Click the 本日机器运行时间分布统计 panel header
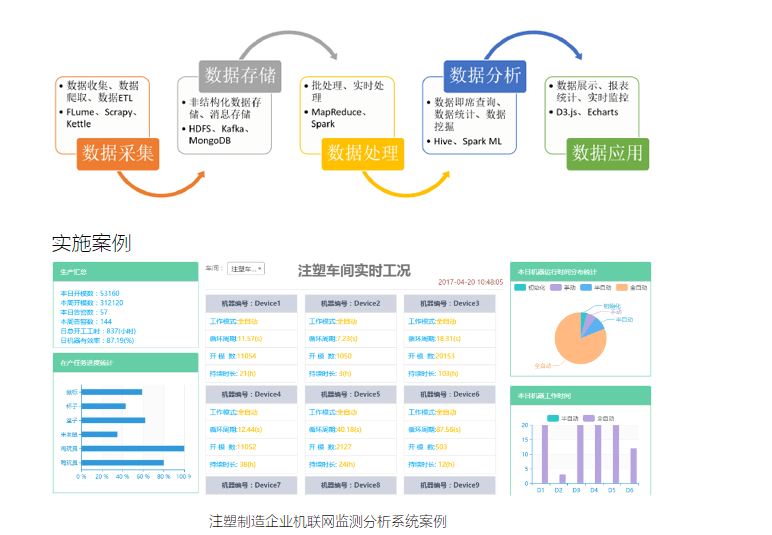This screenshot has height=535, width=772. (x=580, y=271)
